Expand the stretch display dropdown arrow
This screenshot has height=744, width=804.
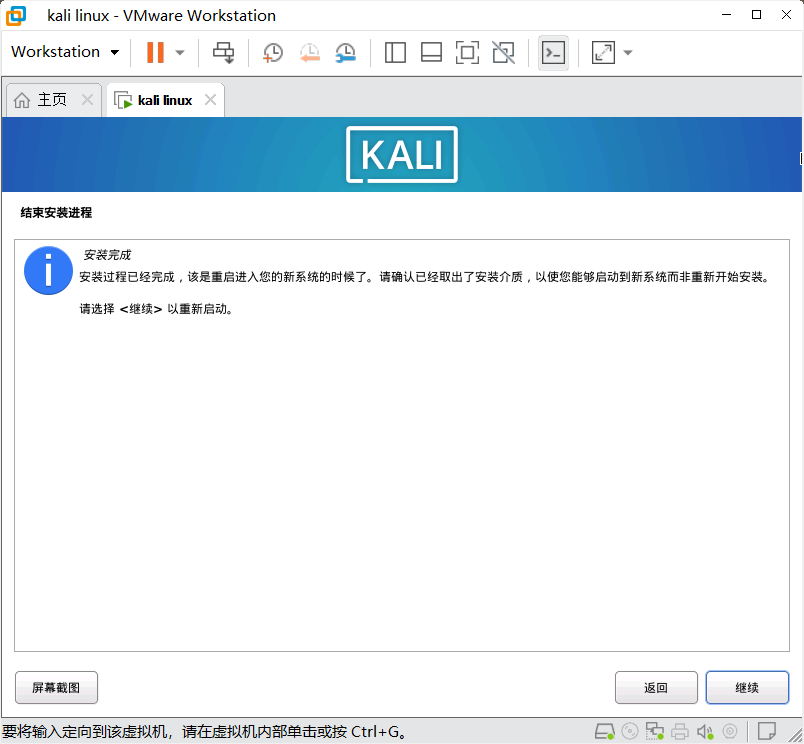click(x=628, y=52)
